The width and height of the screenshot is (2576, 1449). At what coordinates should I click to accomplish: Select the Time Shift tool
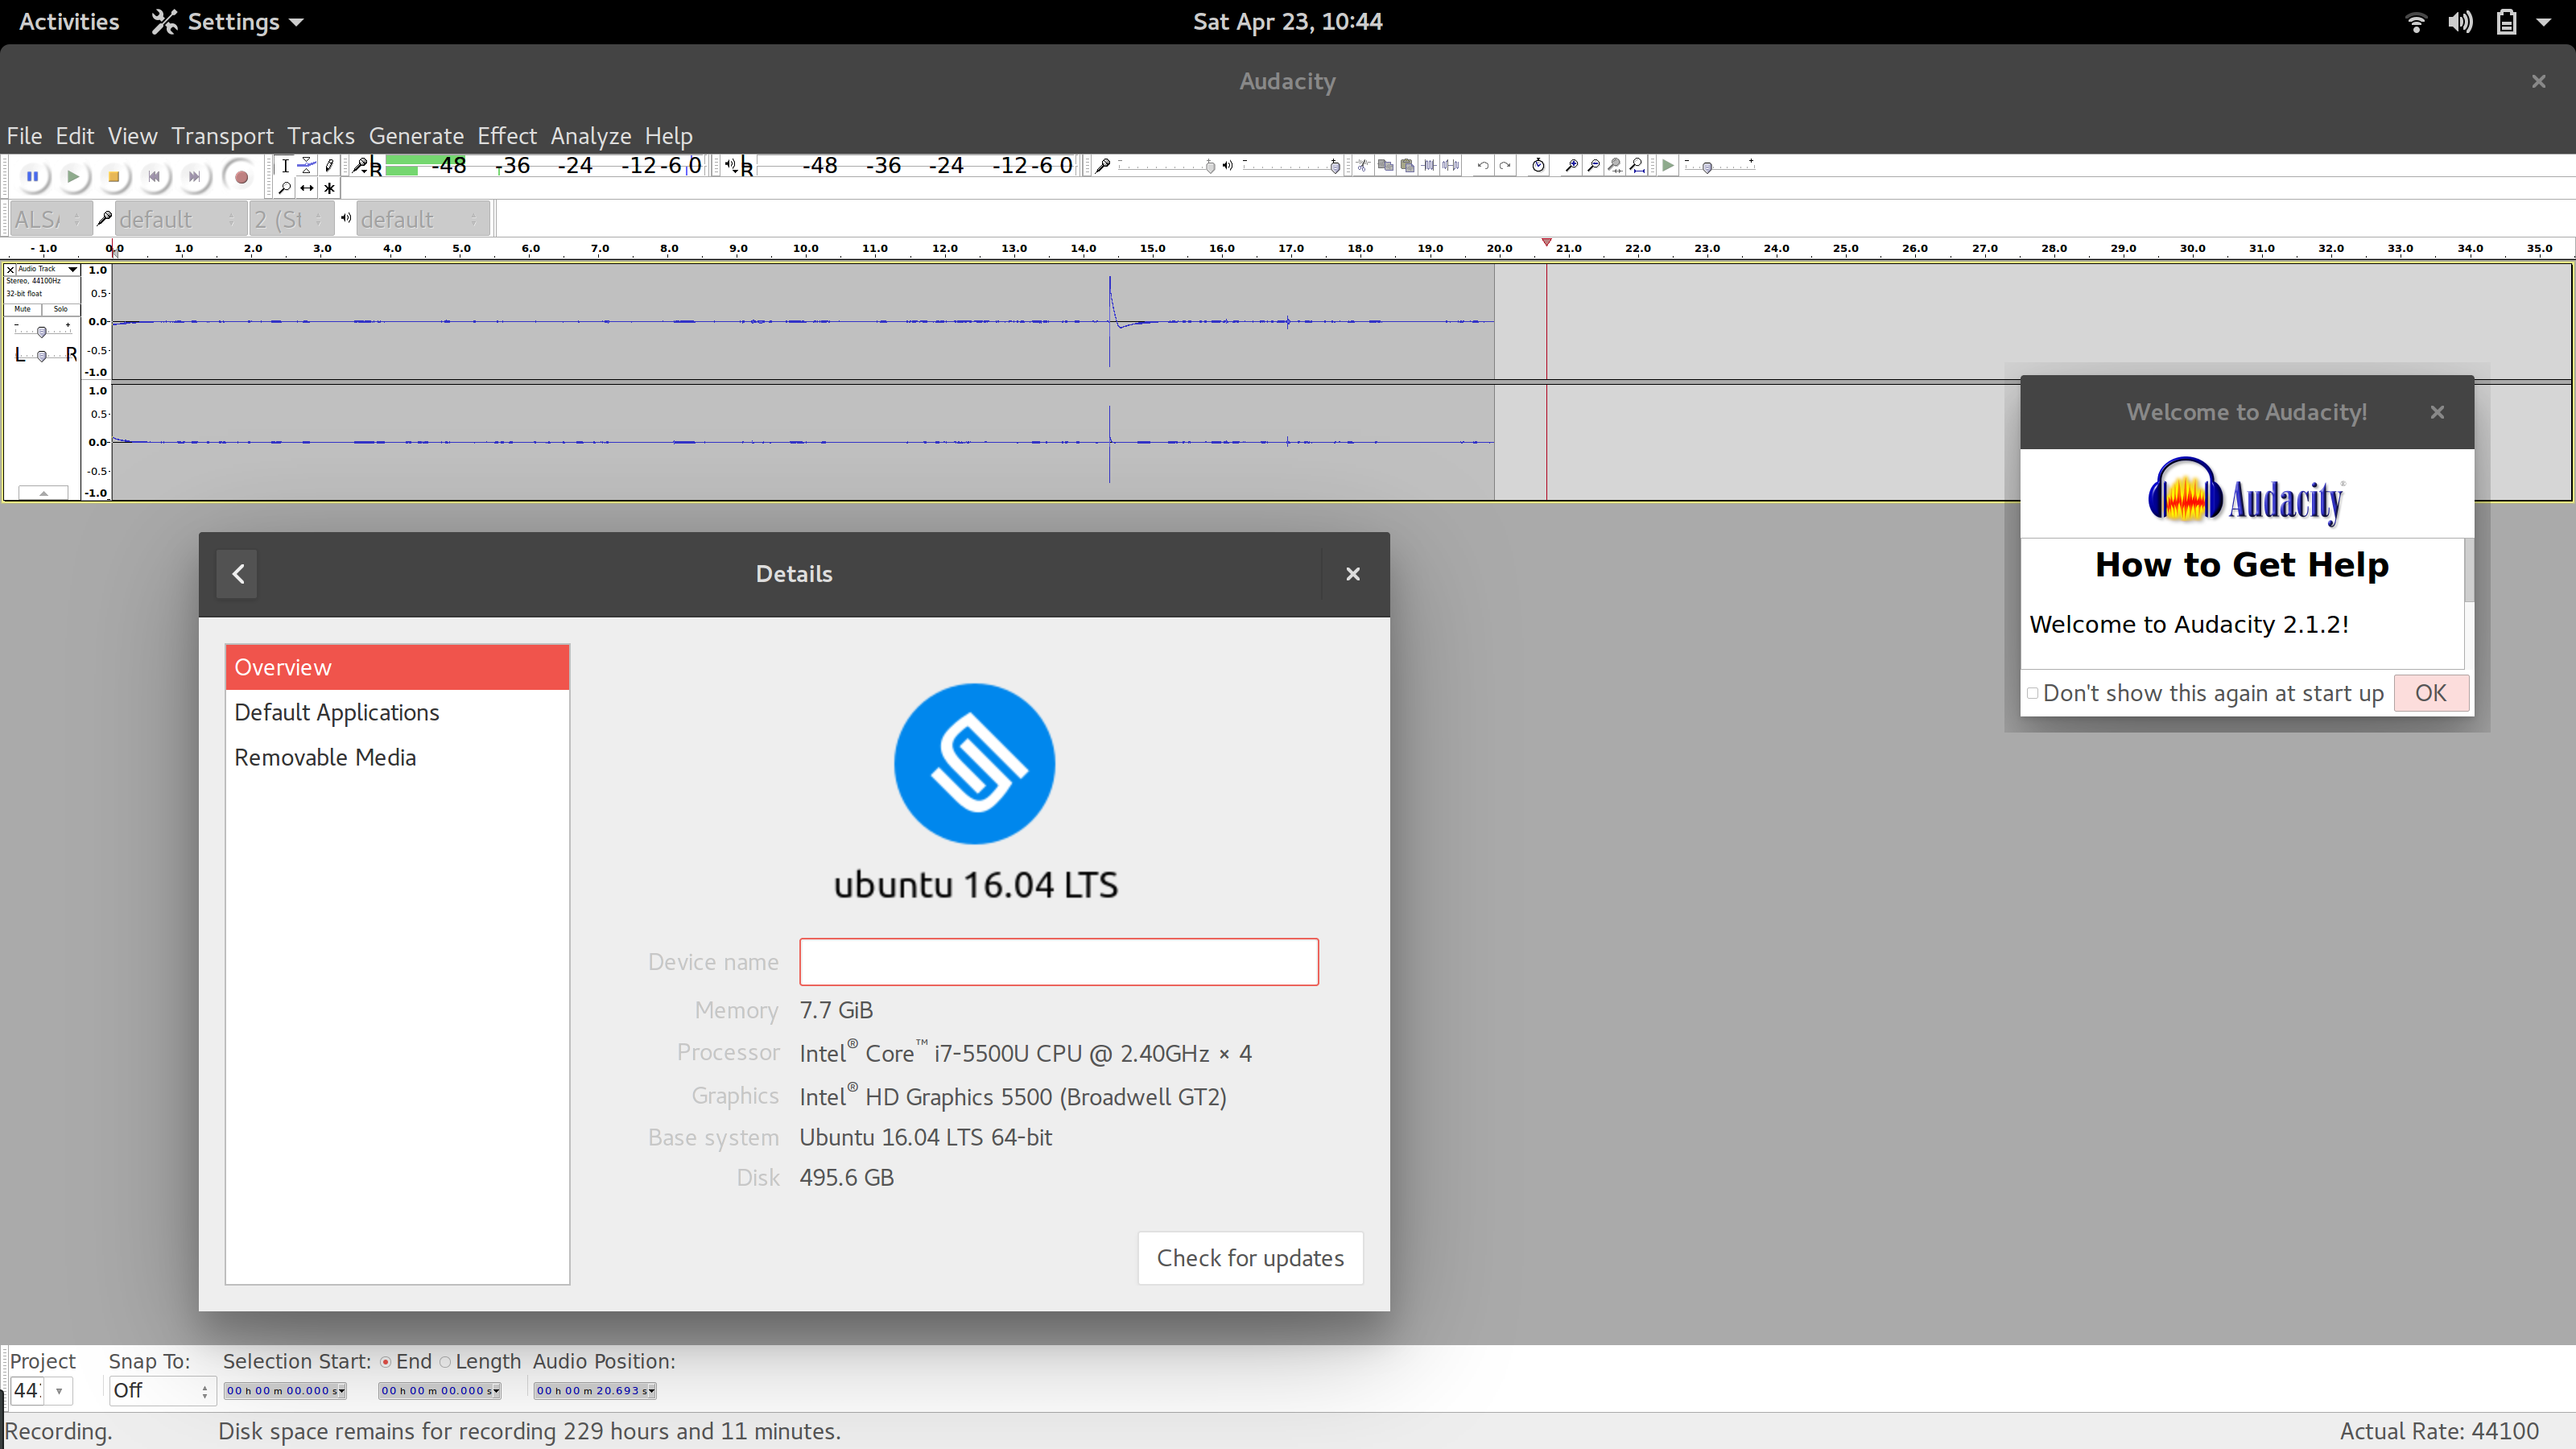click(307, 188)
